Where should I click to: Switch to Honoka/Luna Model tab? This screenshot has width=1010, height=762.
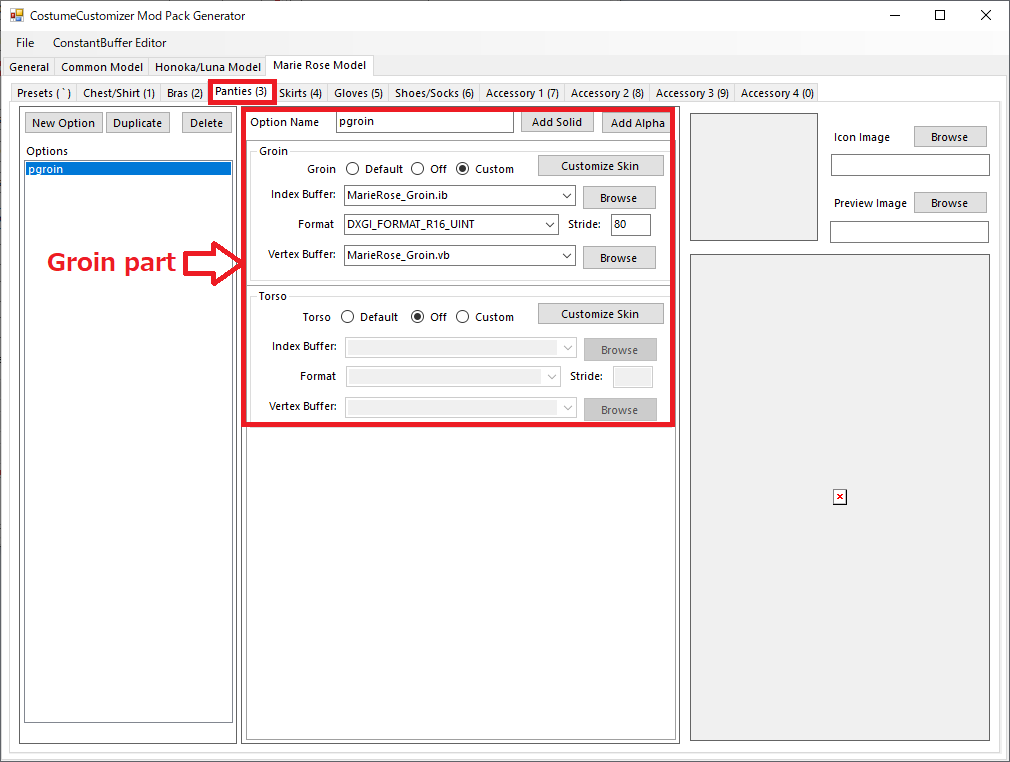point(207,67)
